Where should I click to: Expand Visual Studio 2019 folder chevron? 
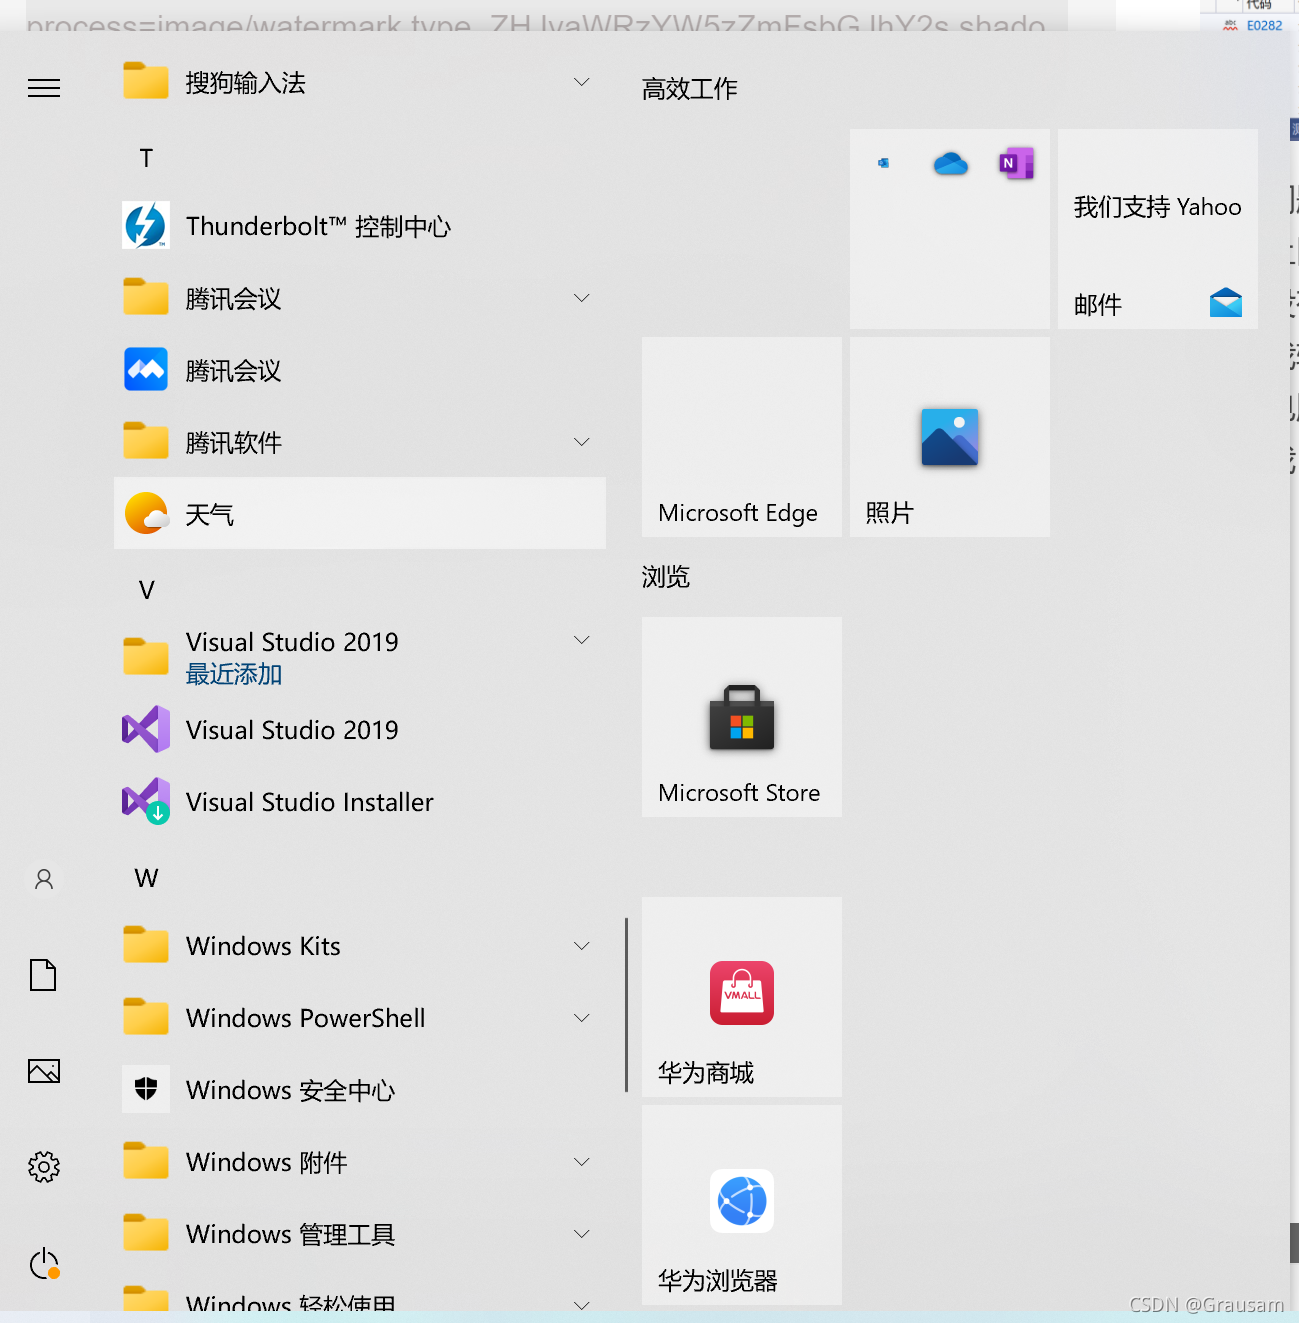click(581, 640)
